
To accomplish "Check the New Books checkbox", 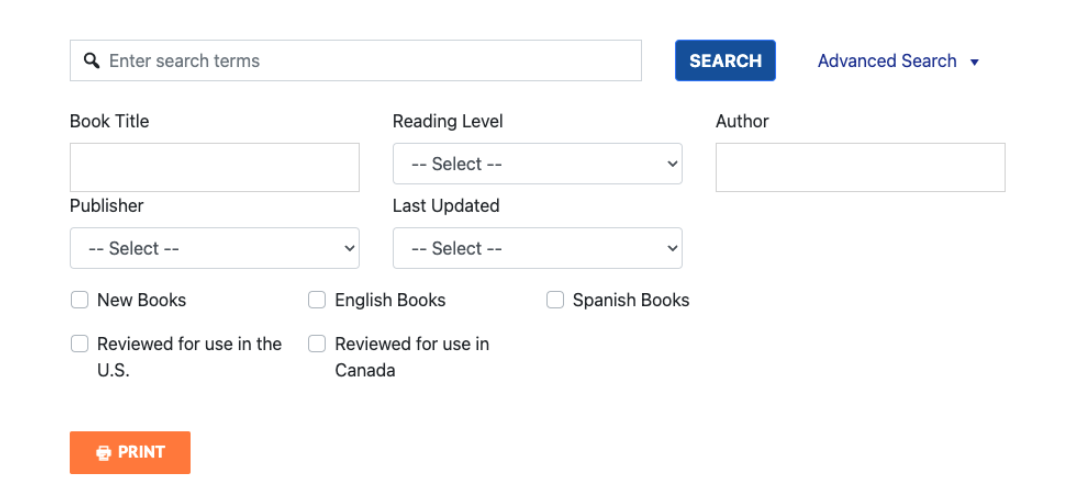I will (80, 300).
